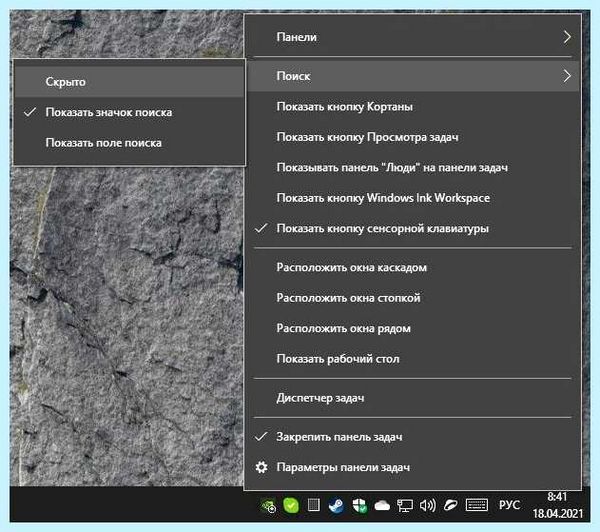Expand the Панели submenu arrow
Image resolution: width=600 pixels, height=532 pixels.
567,37
